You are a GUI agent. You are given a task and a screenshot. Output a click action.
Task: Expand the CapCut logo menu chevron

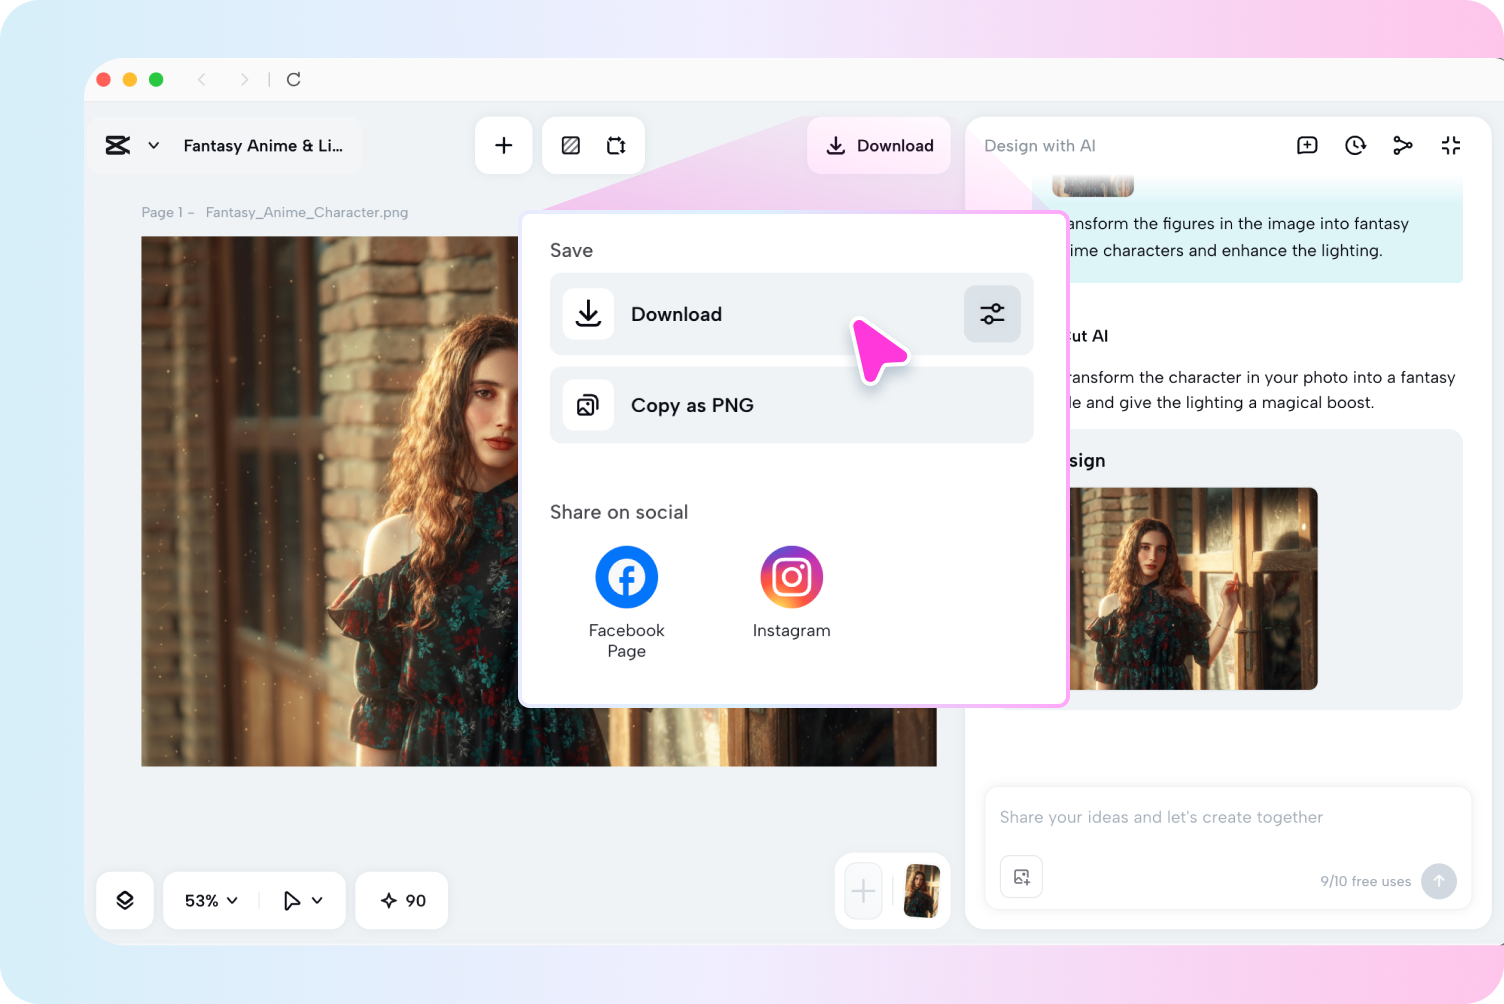pos(154,146)
